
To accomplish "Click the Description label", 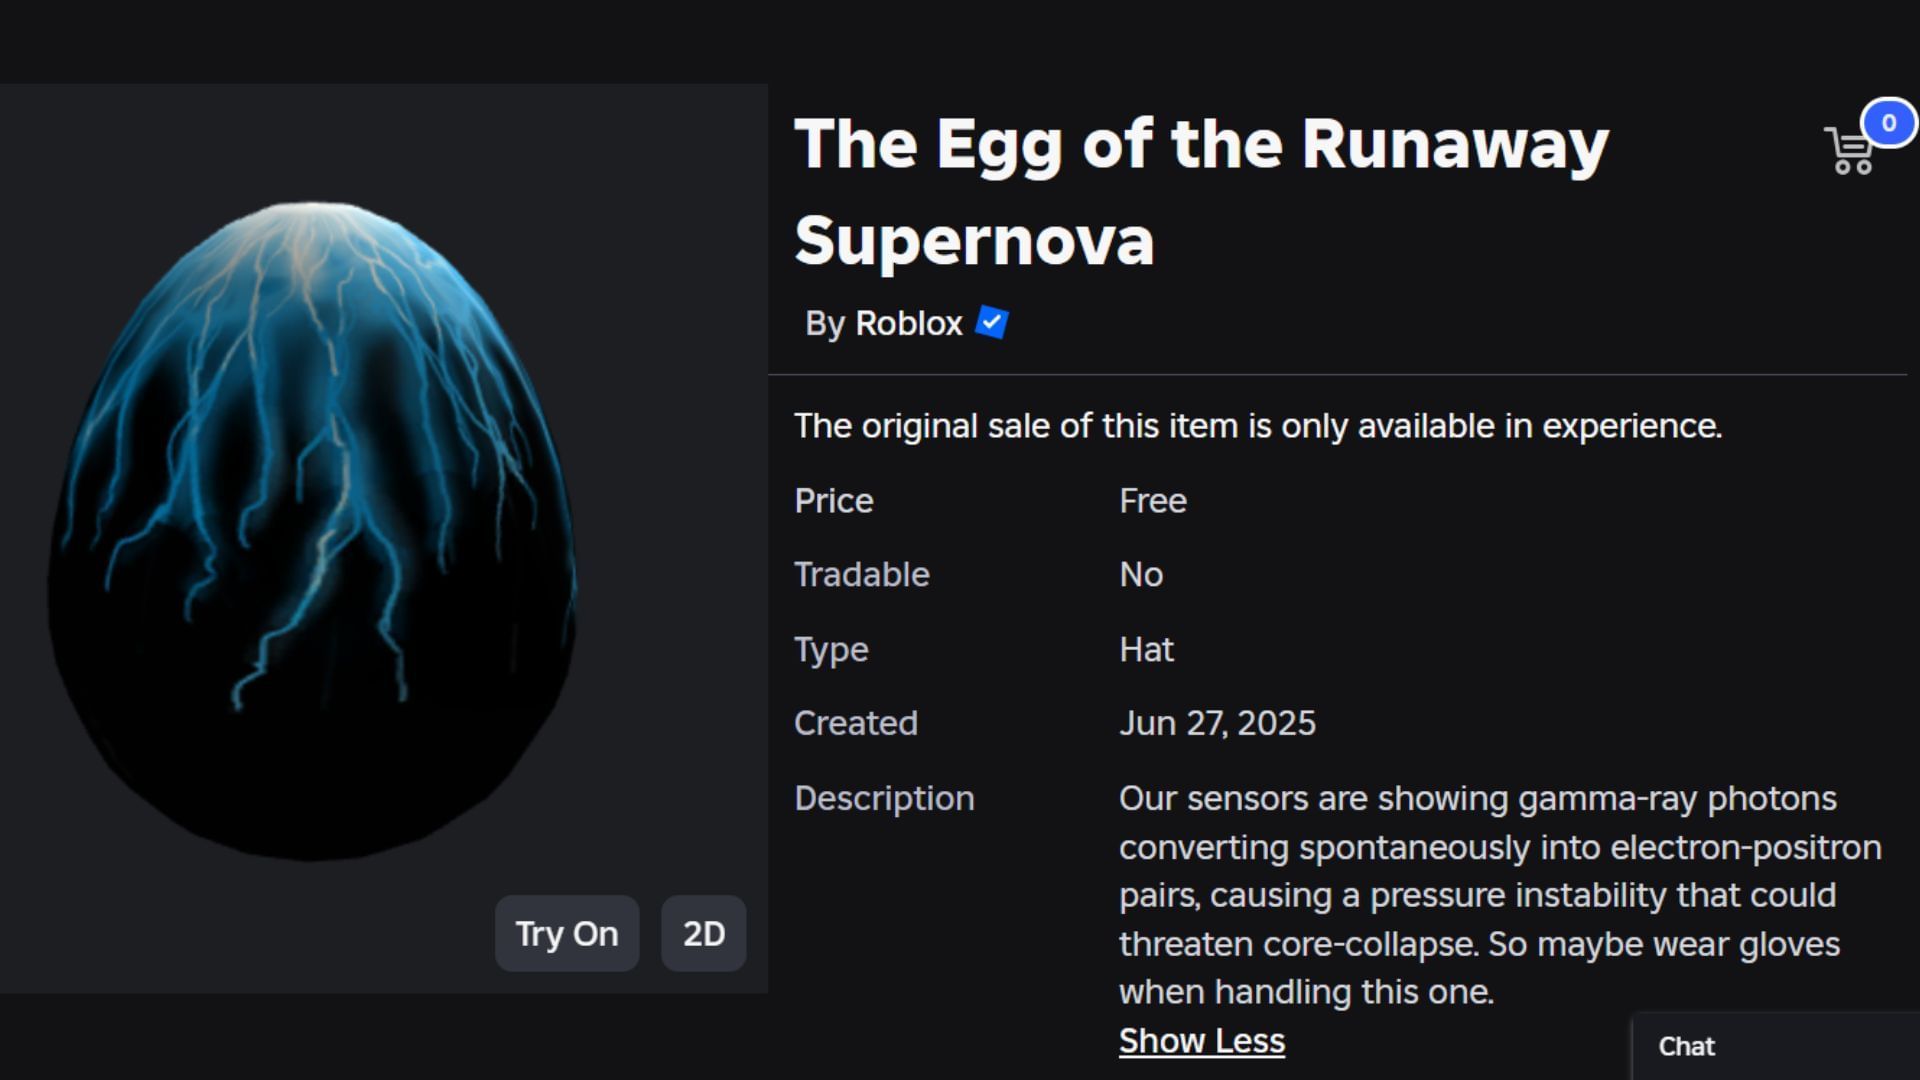I will (883, 798).
